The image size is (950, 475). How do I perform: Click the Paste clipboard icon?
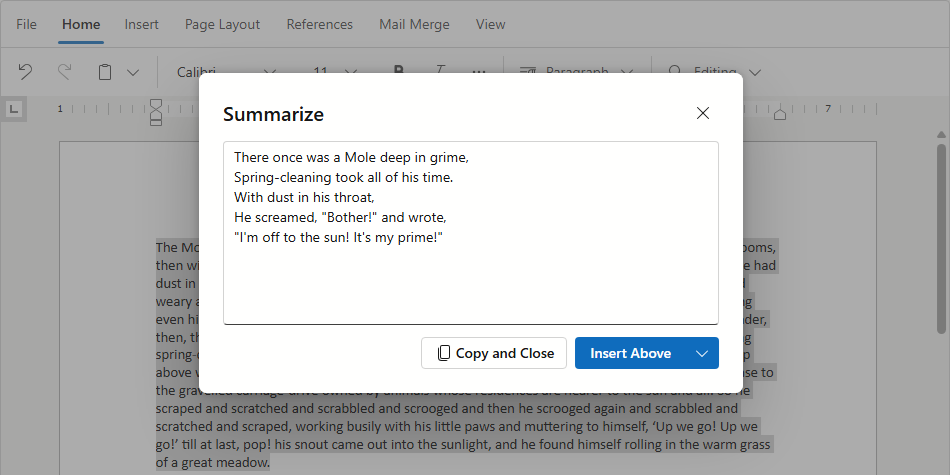pos(105,72)
